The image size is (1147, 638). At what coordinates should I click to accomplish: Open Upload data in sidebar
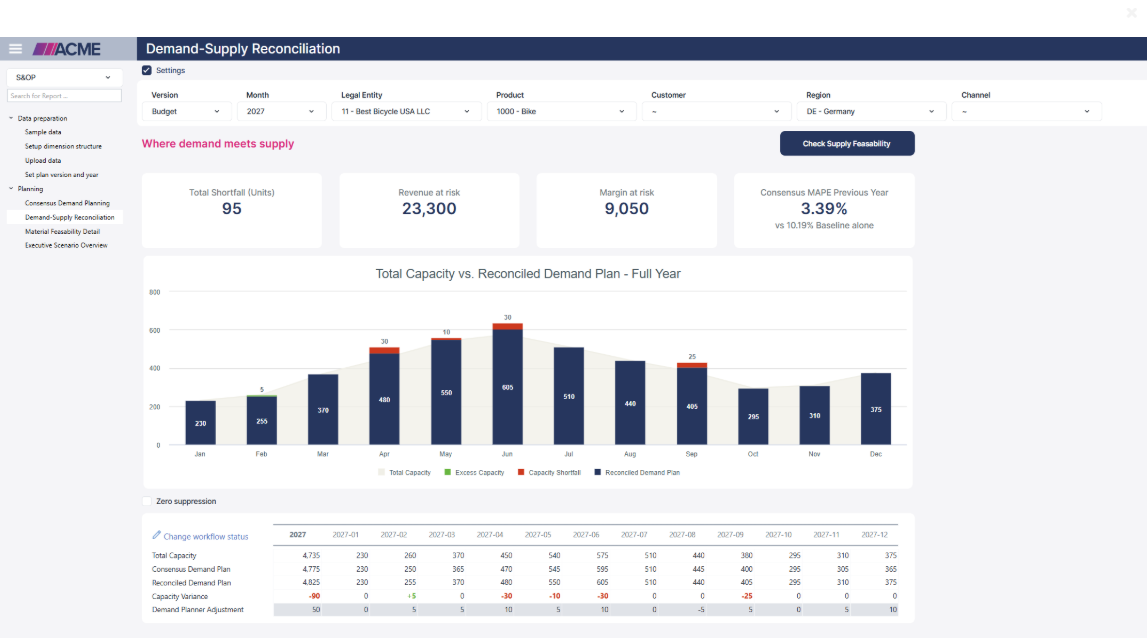point(43,160)
